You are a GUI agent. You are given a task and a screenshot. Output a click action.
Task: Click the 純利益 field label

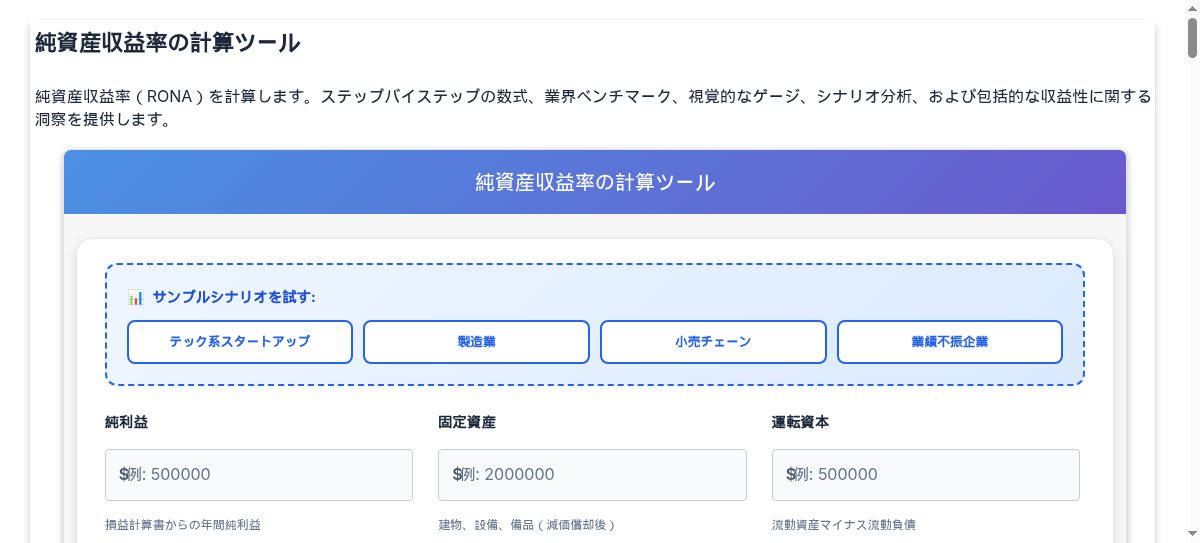[126, 422]
